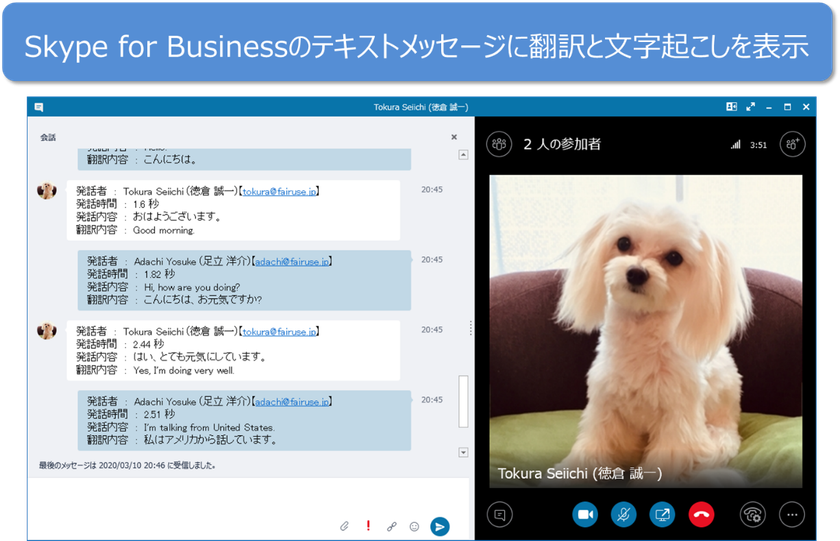Click the chat bubble icon in title bar
The width and height of the screenshot is (840, 541).
(x=39, y=107)
